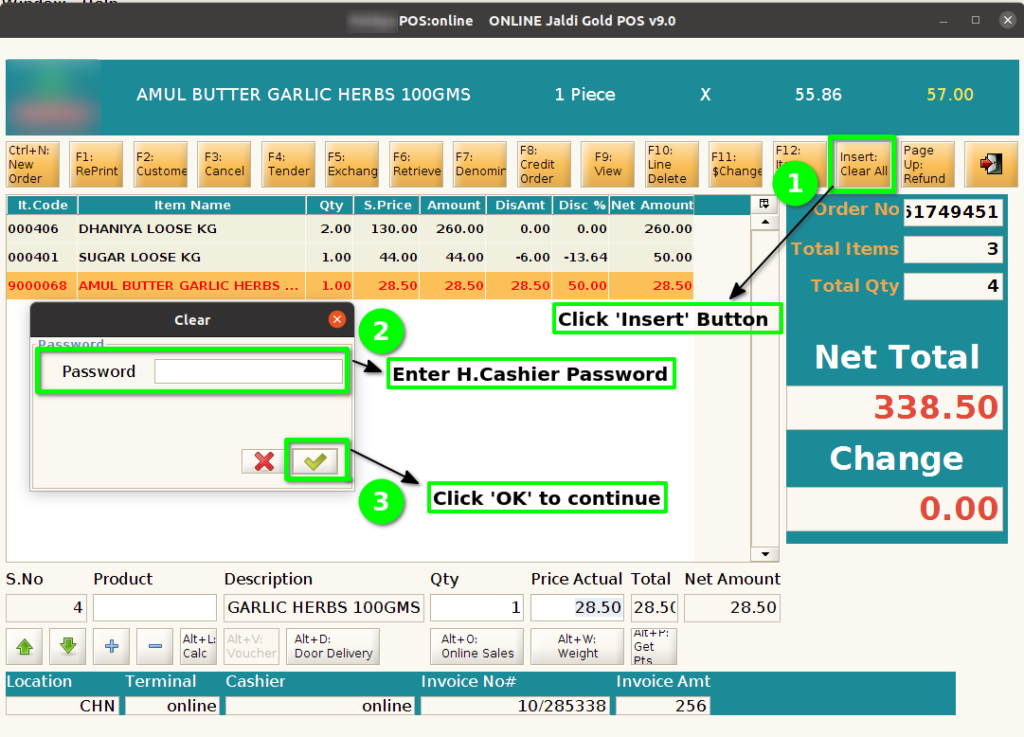Click the It.Code column header
Image resolution: width=1024 pixels, height=737 pixels.
tap(42, 205)
